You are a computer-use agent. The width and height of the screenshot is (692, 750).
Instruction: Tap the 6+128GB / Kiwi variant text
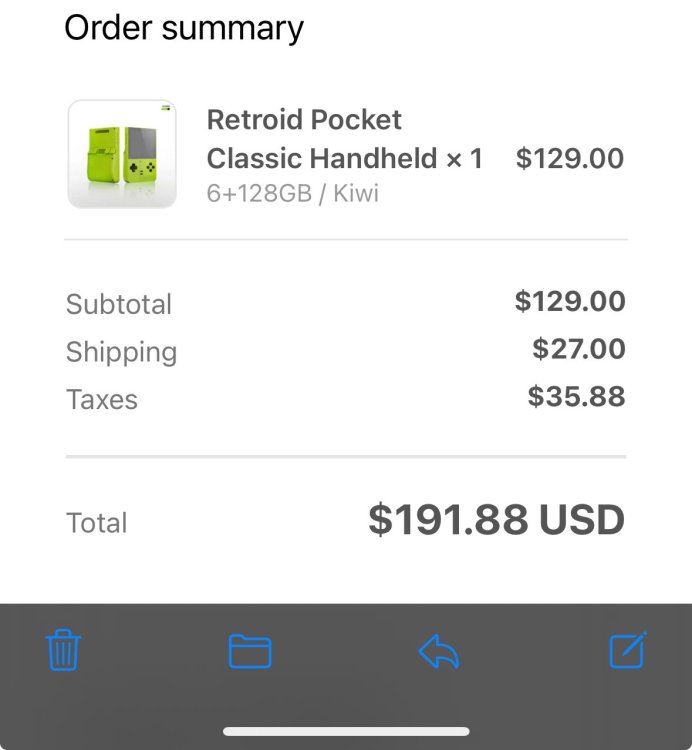coord(292,193)
